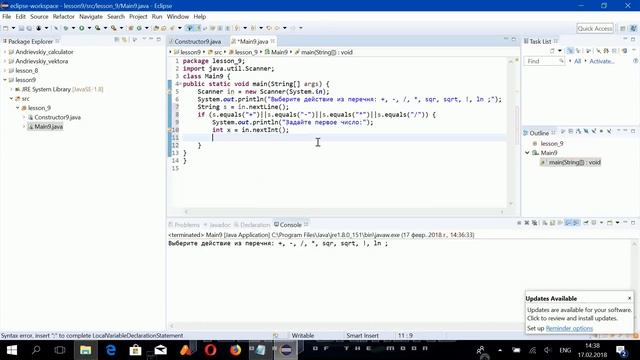Screen dimensions: 640x360
Task: Close the Updates Available popup
Action: [629, 298]
